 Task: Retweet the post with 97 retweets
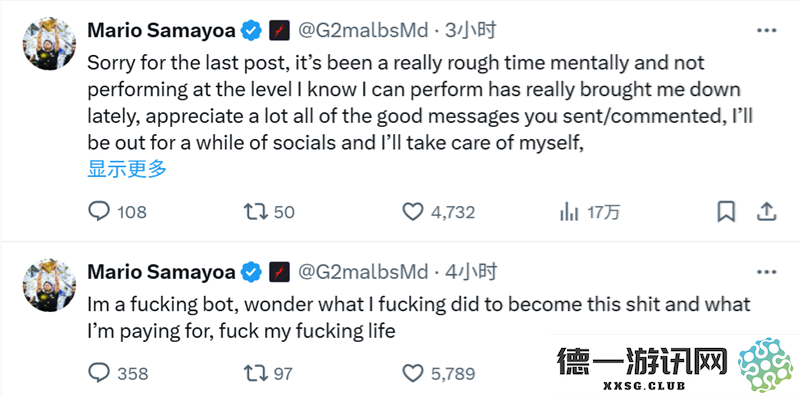[x=268, y=373]
